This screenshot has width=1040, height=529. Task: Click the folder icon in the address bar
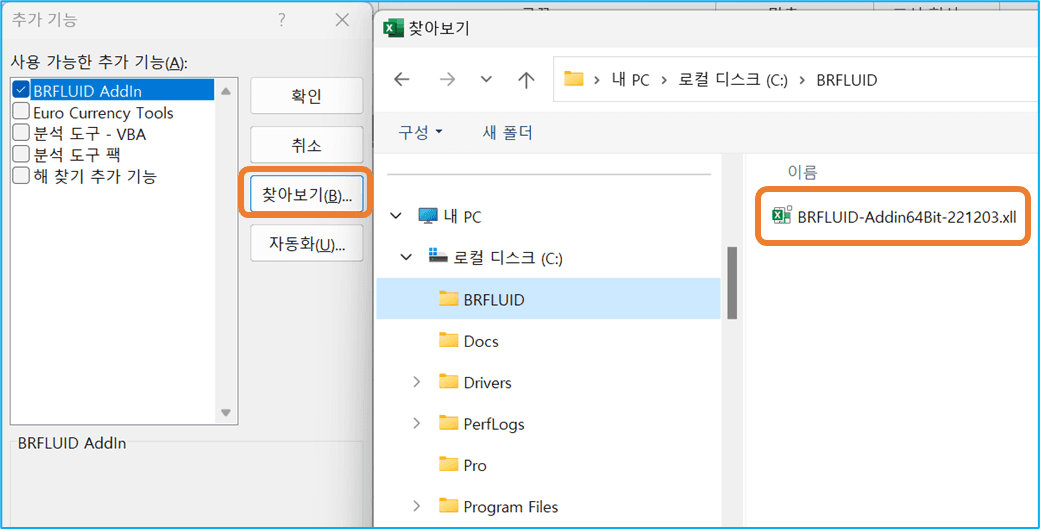point(573,80)
